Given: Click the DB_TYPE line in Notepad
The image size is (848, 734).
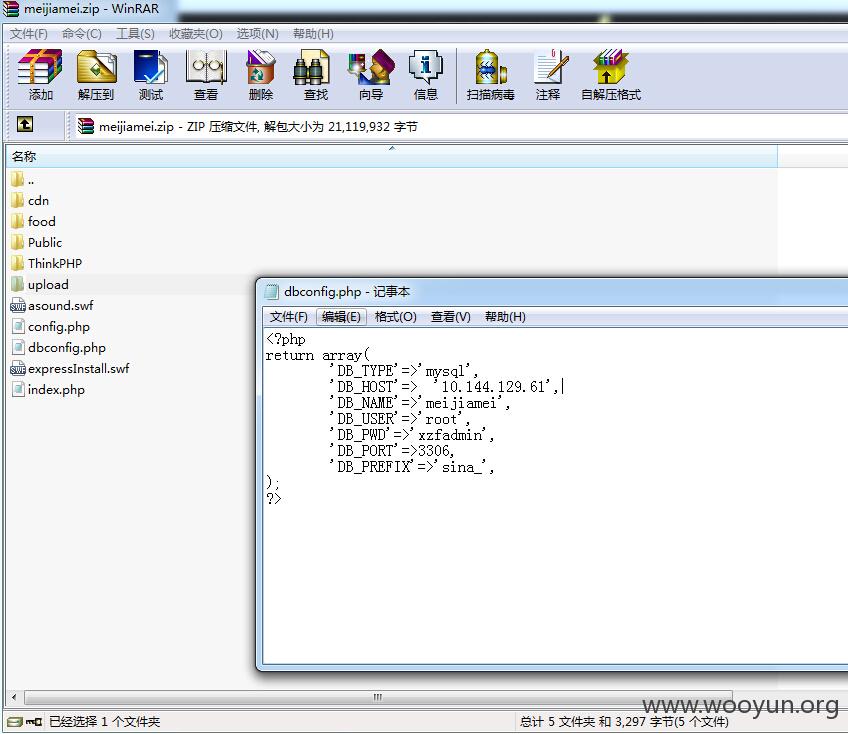Looking at the screenshot, I should coord(403,371).
